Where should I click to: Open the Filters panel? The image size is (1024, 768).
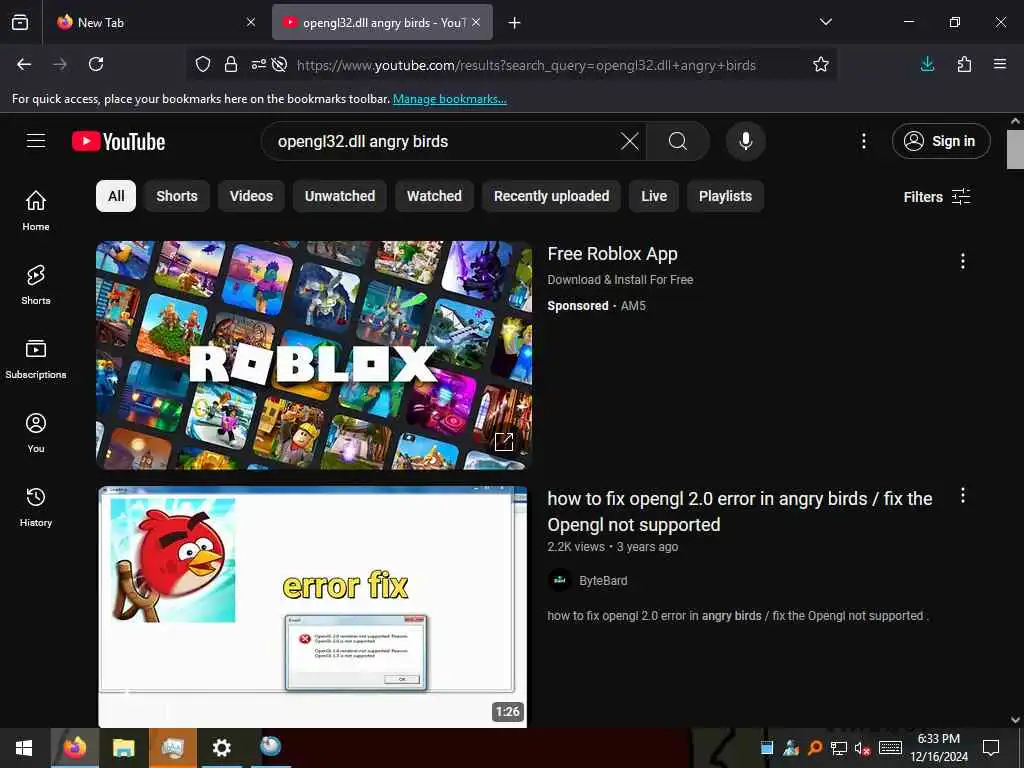(x=936, y=197)
